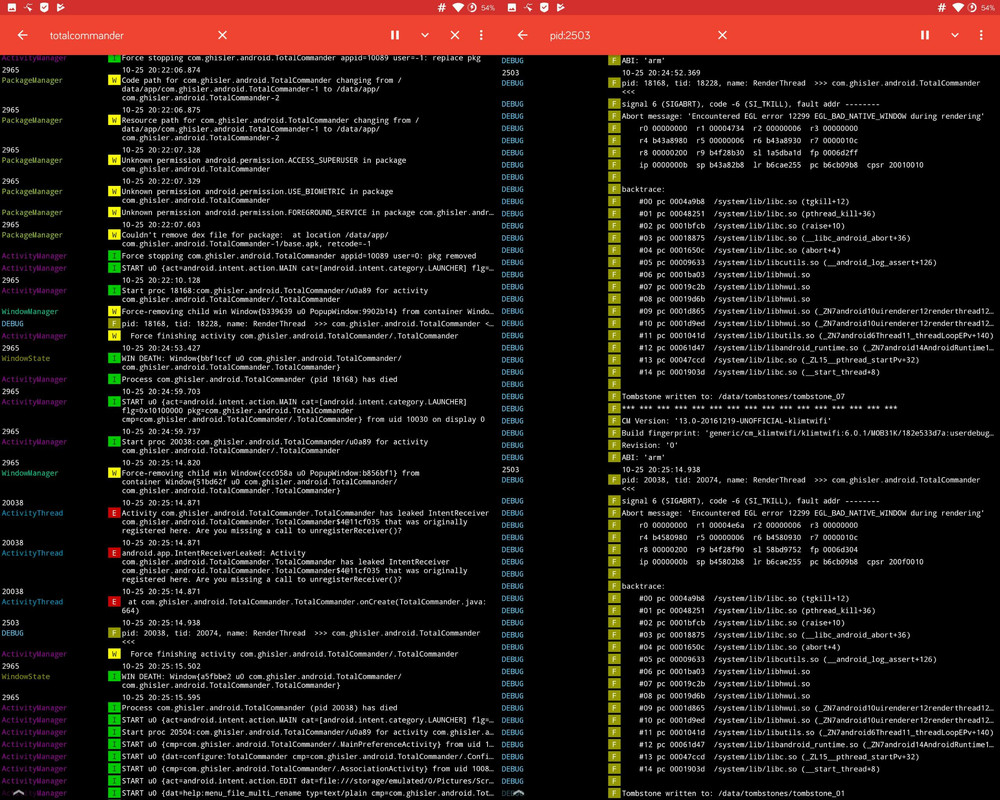Select 'Process ... (pid 18168) has died' entry
Screen dimensions: 1000x800
pos(249,379)
